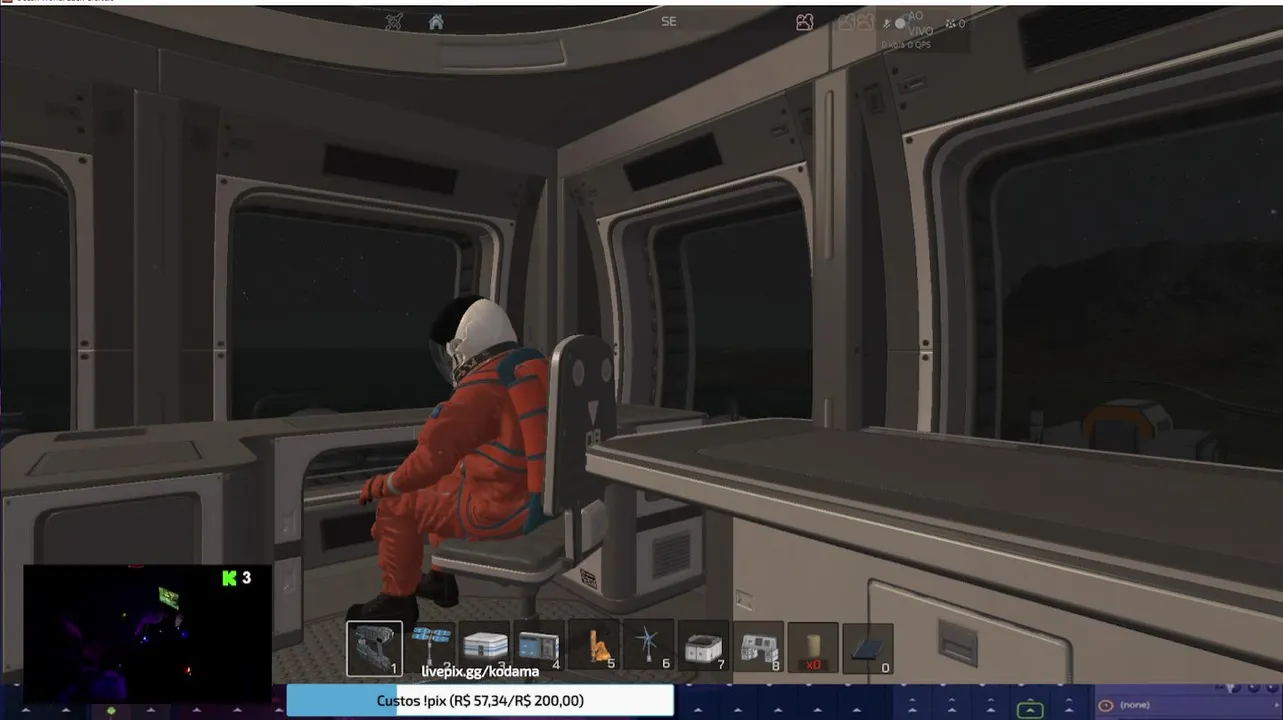Viewport: 1283px width, 720px height.
Task: Select the solar panel tower in slot 2
Action: coord(431,646)
